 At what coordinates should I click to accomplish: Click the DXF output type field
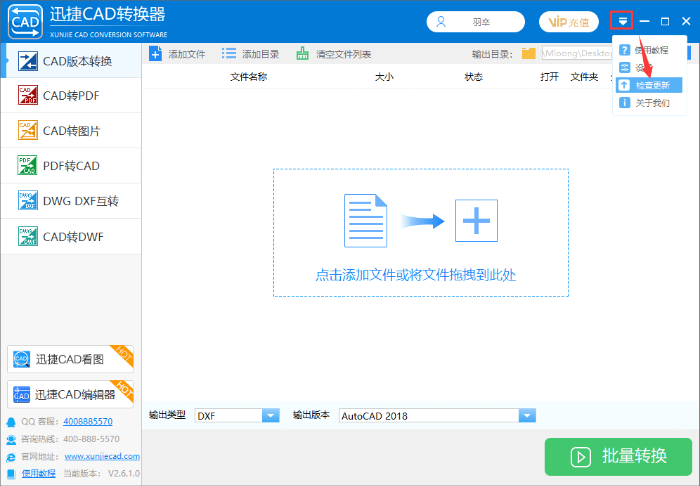tap(229, 415)
